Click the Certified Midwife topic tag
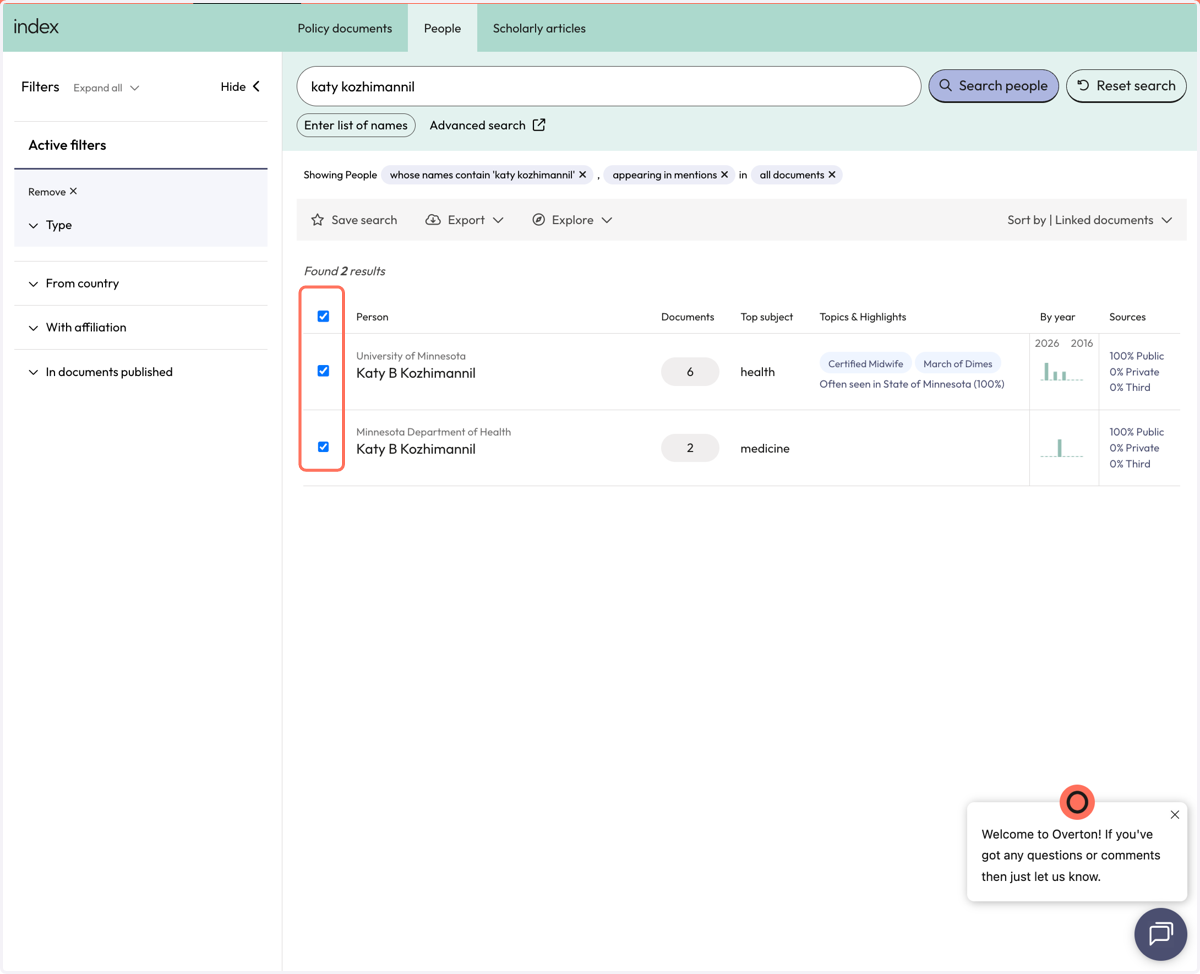 click(865, 364)
